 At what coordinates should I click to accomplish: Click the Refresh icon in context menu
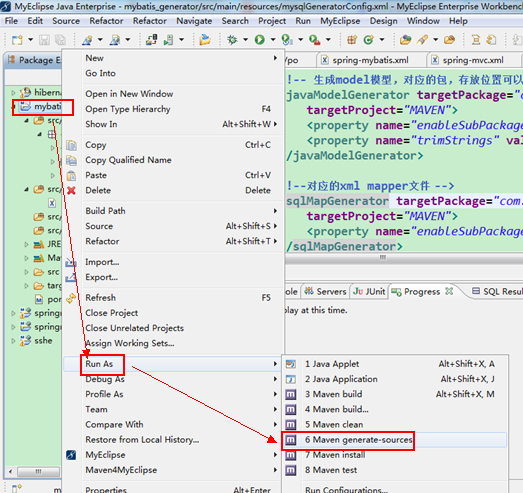click(x=71, y=298)
